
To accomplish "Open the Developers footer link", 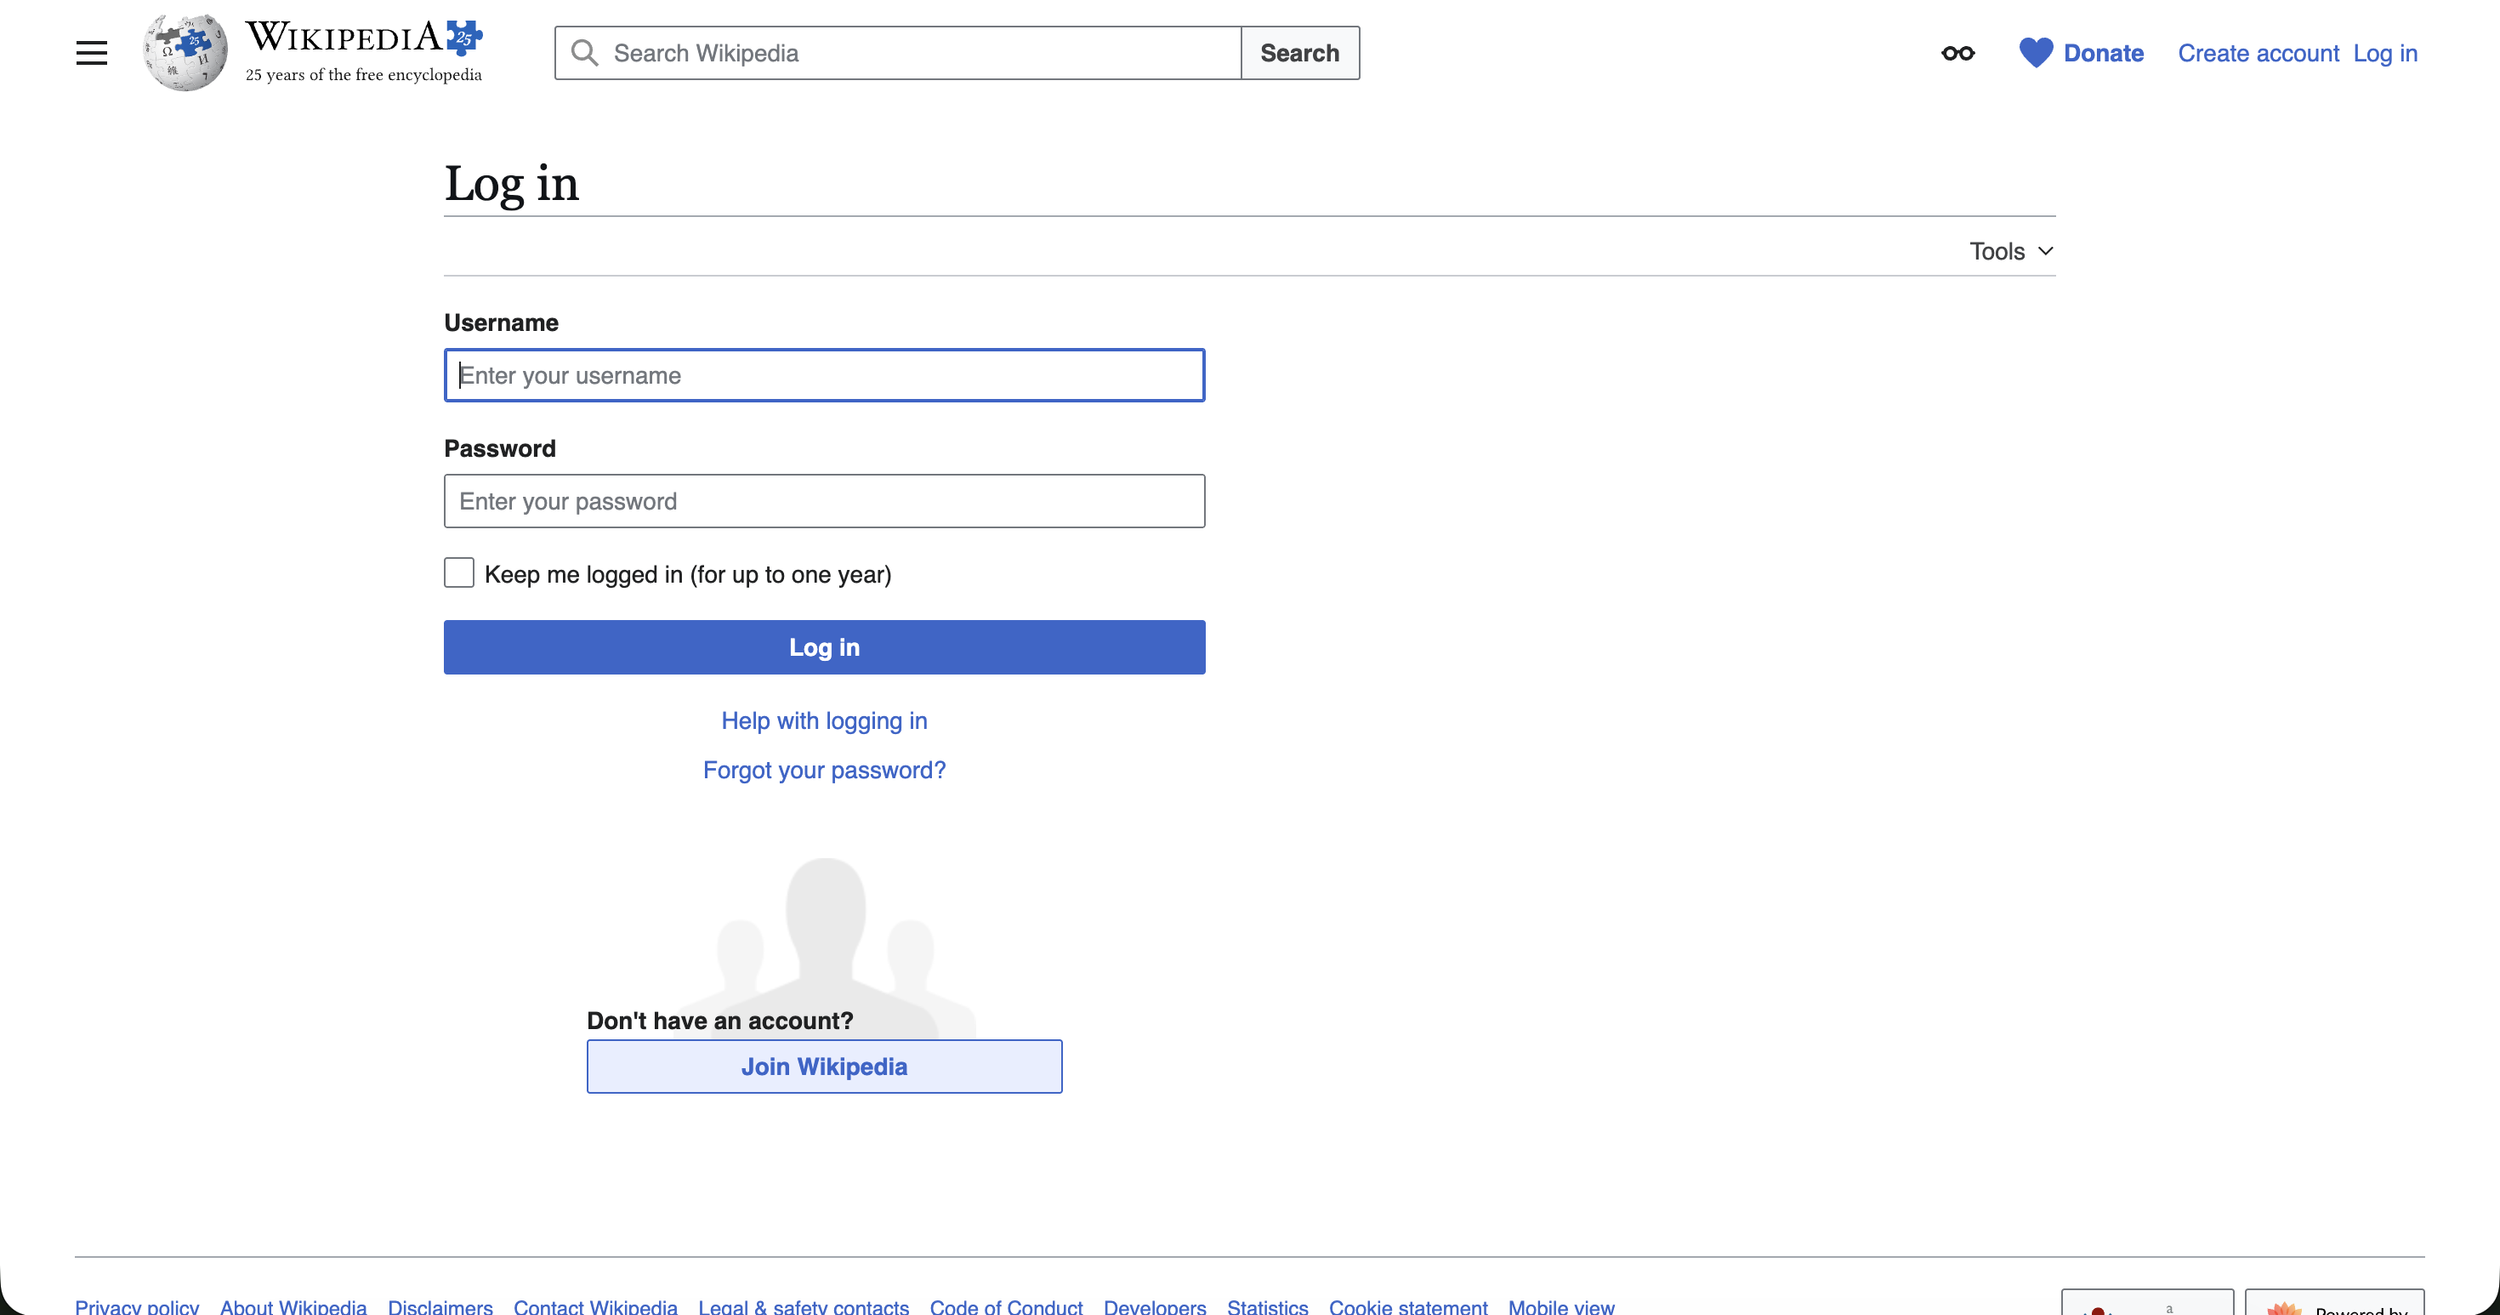I will (1155, 1306).
